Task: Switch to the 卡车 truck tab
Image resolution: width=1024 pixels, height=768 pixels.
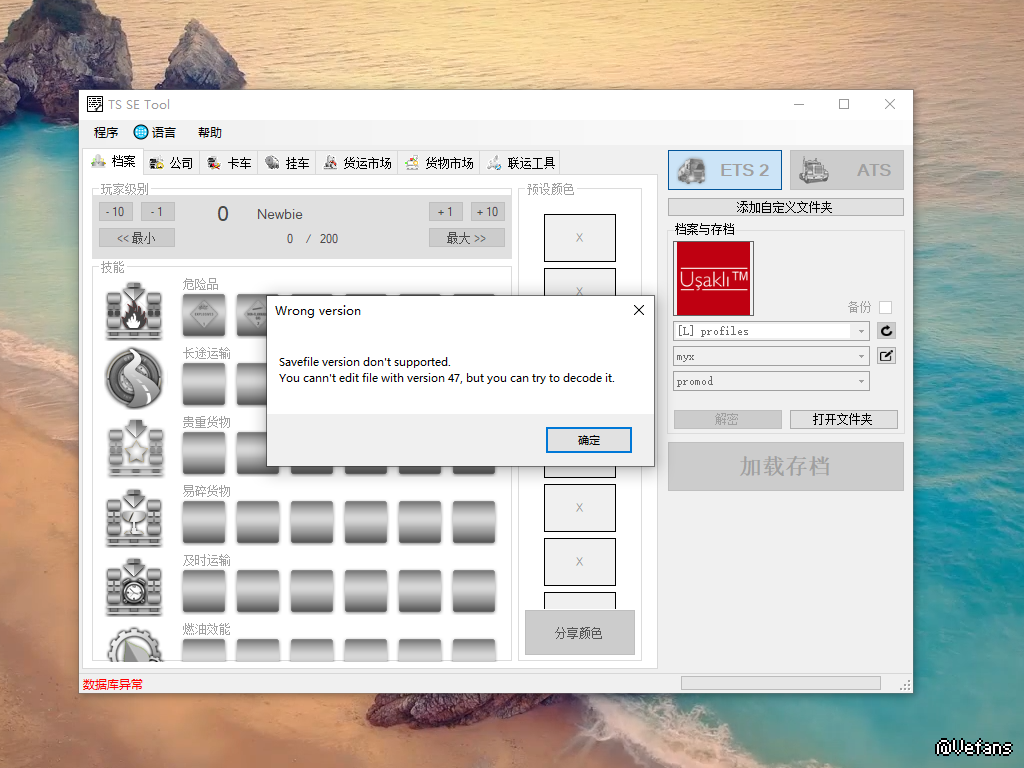Action: tap(229, 163)
